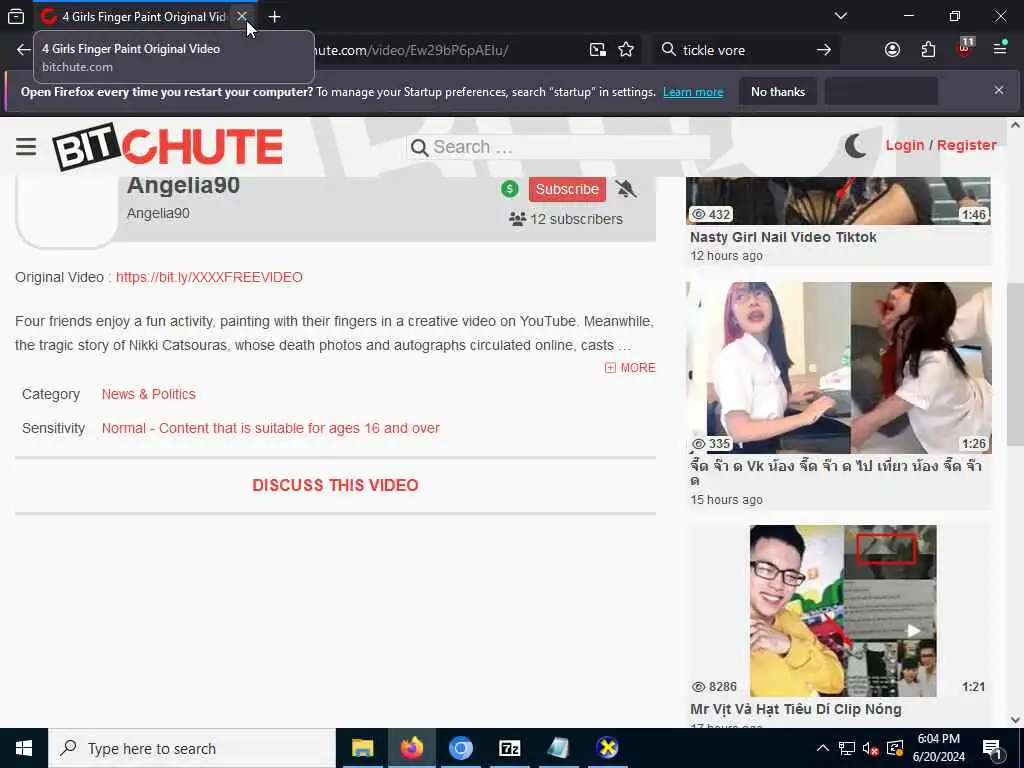Open the yellow X taskbar app
Screen dimensions: 1024x768
pyautogui.click(x=607, y=748)
